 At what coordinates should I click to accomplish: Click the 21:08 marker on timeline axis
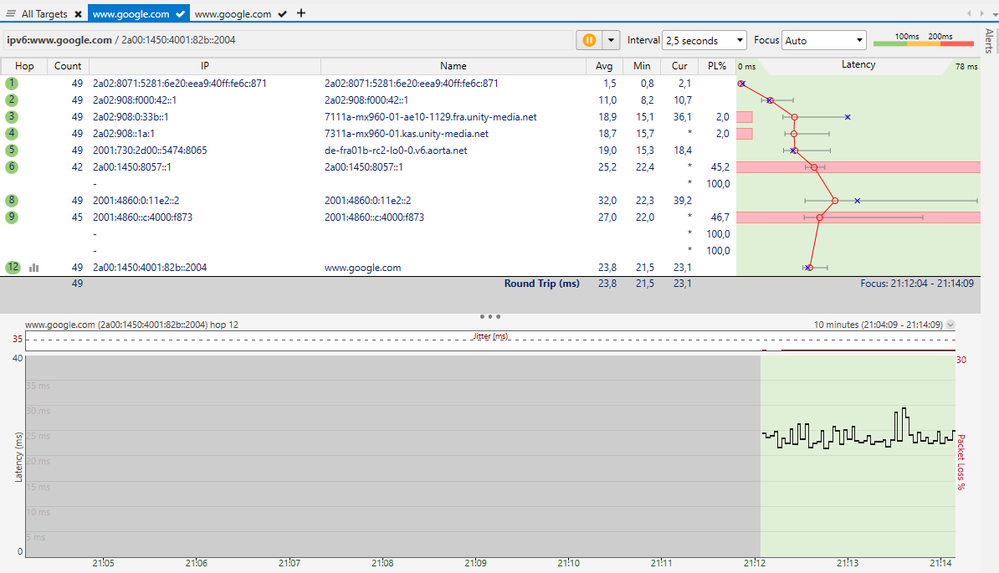[382, 563]
